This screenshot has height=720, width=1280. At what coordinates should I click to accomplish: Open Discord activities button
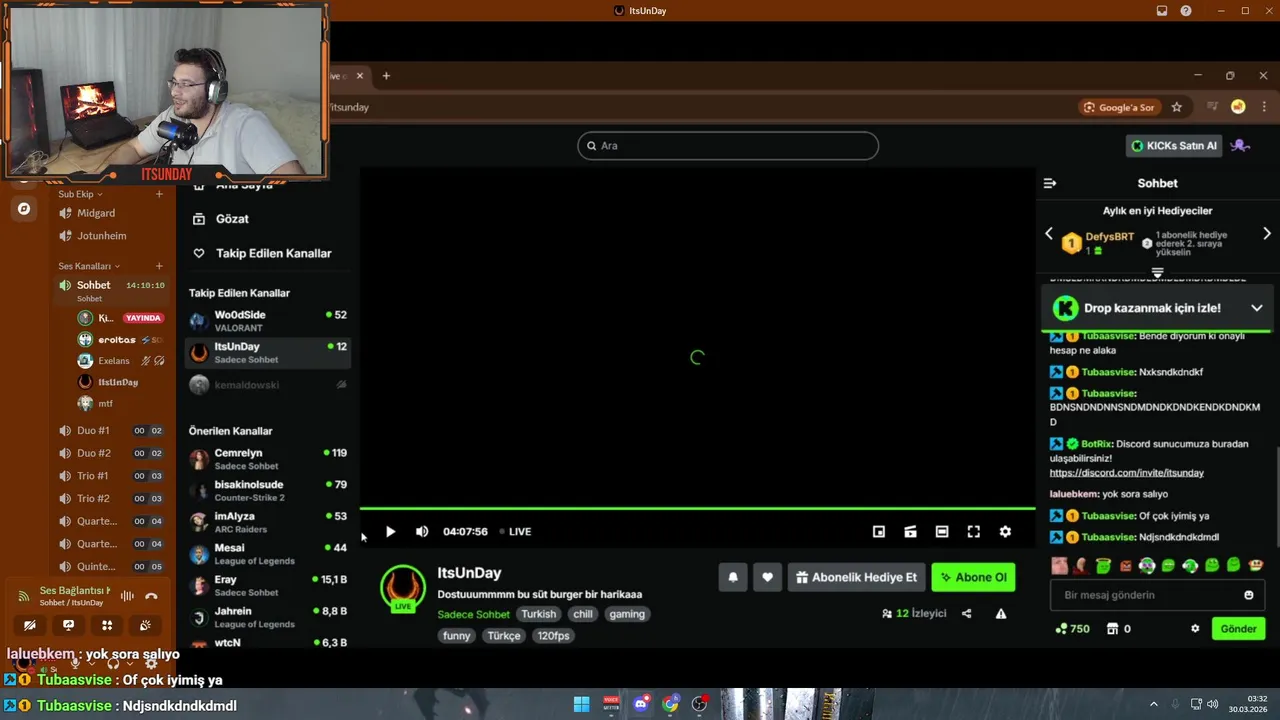click(x=107, y=625)
